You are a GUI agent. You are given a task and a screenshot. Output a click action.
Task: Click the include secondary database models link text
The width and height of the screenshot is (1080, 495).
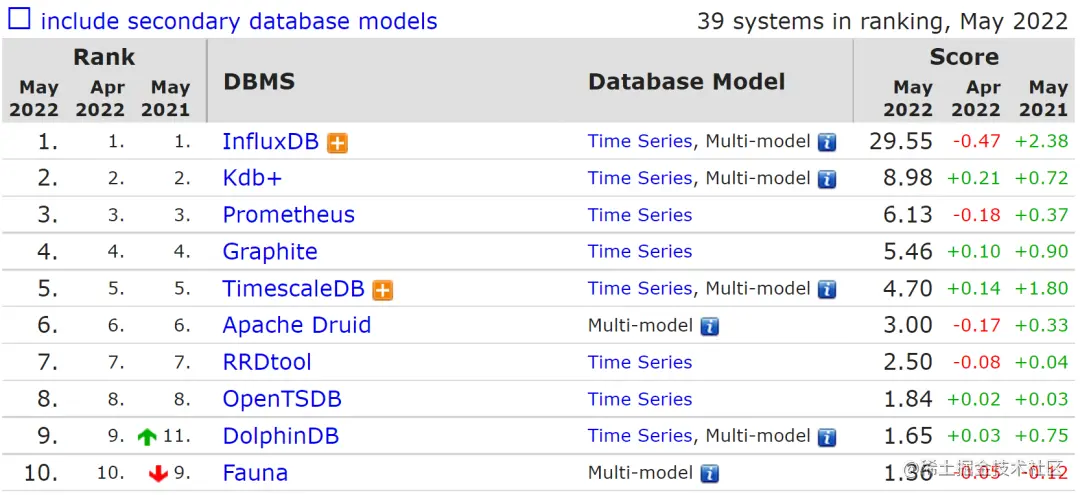click(x=239, y=21)
